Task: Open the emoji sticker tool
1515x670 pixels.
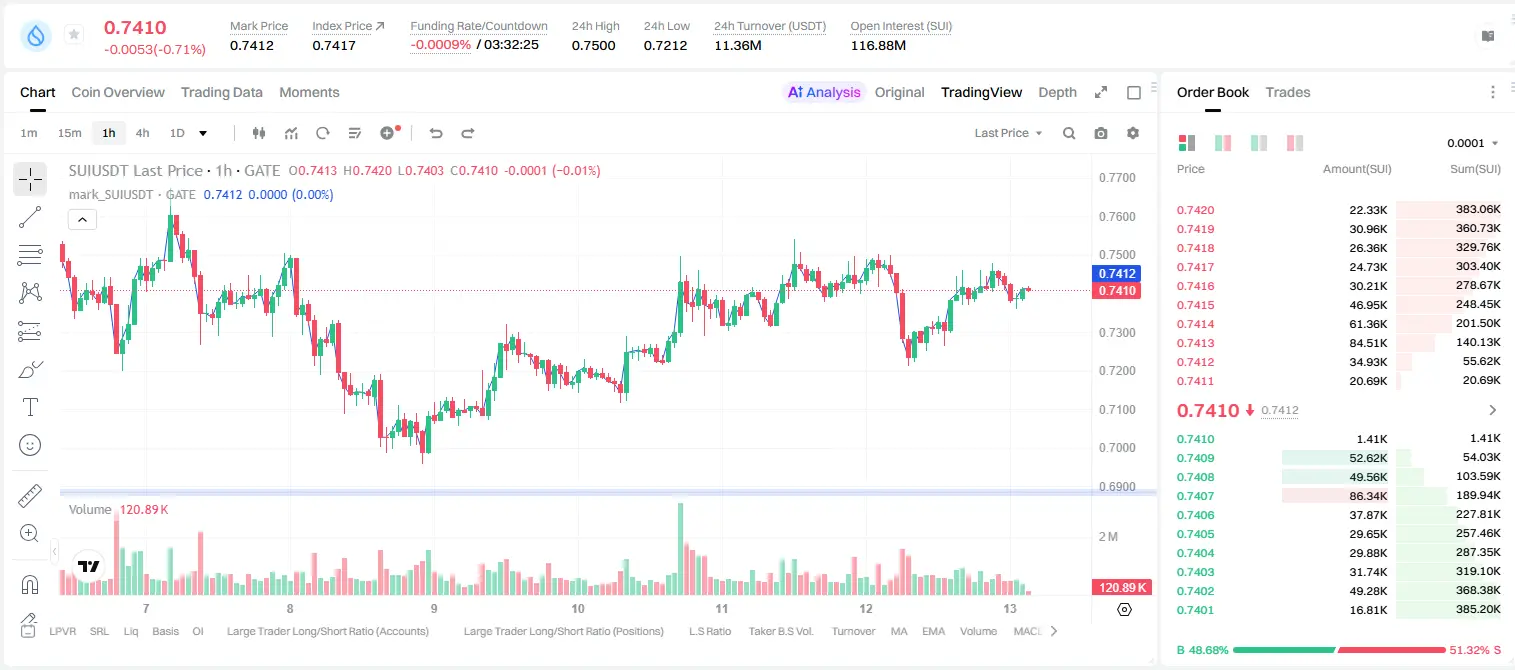Action: 30,445
